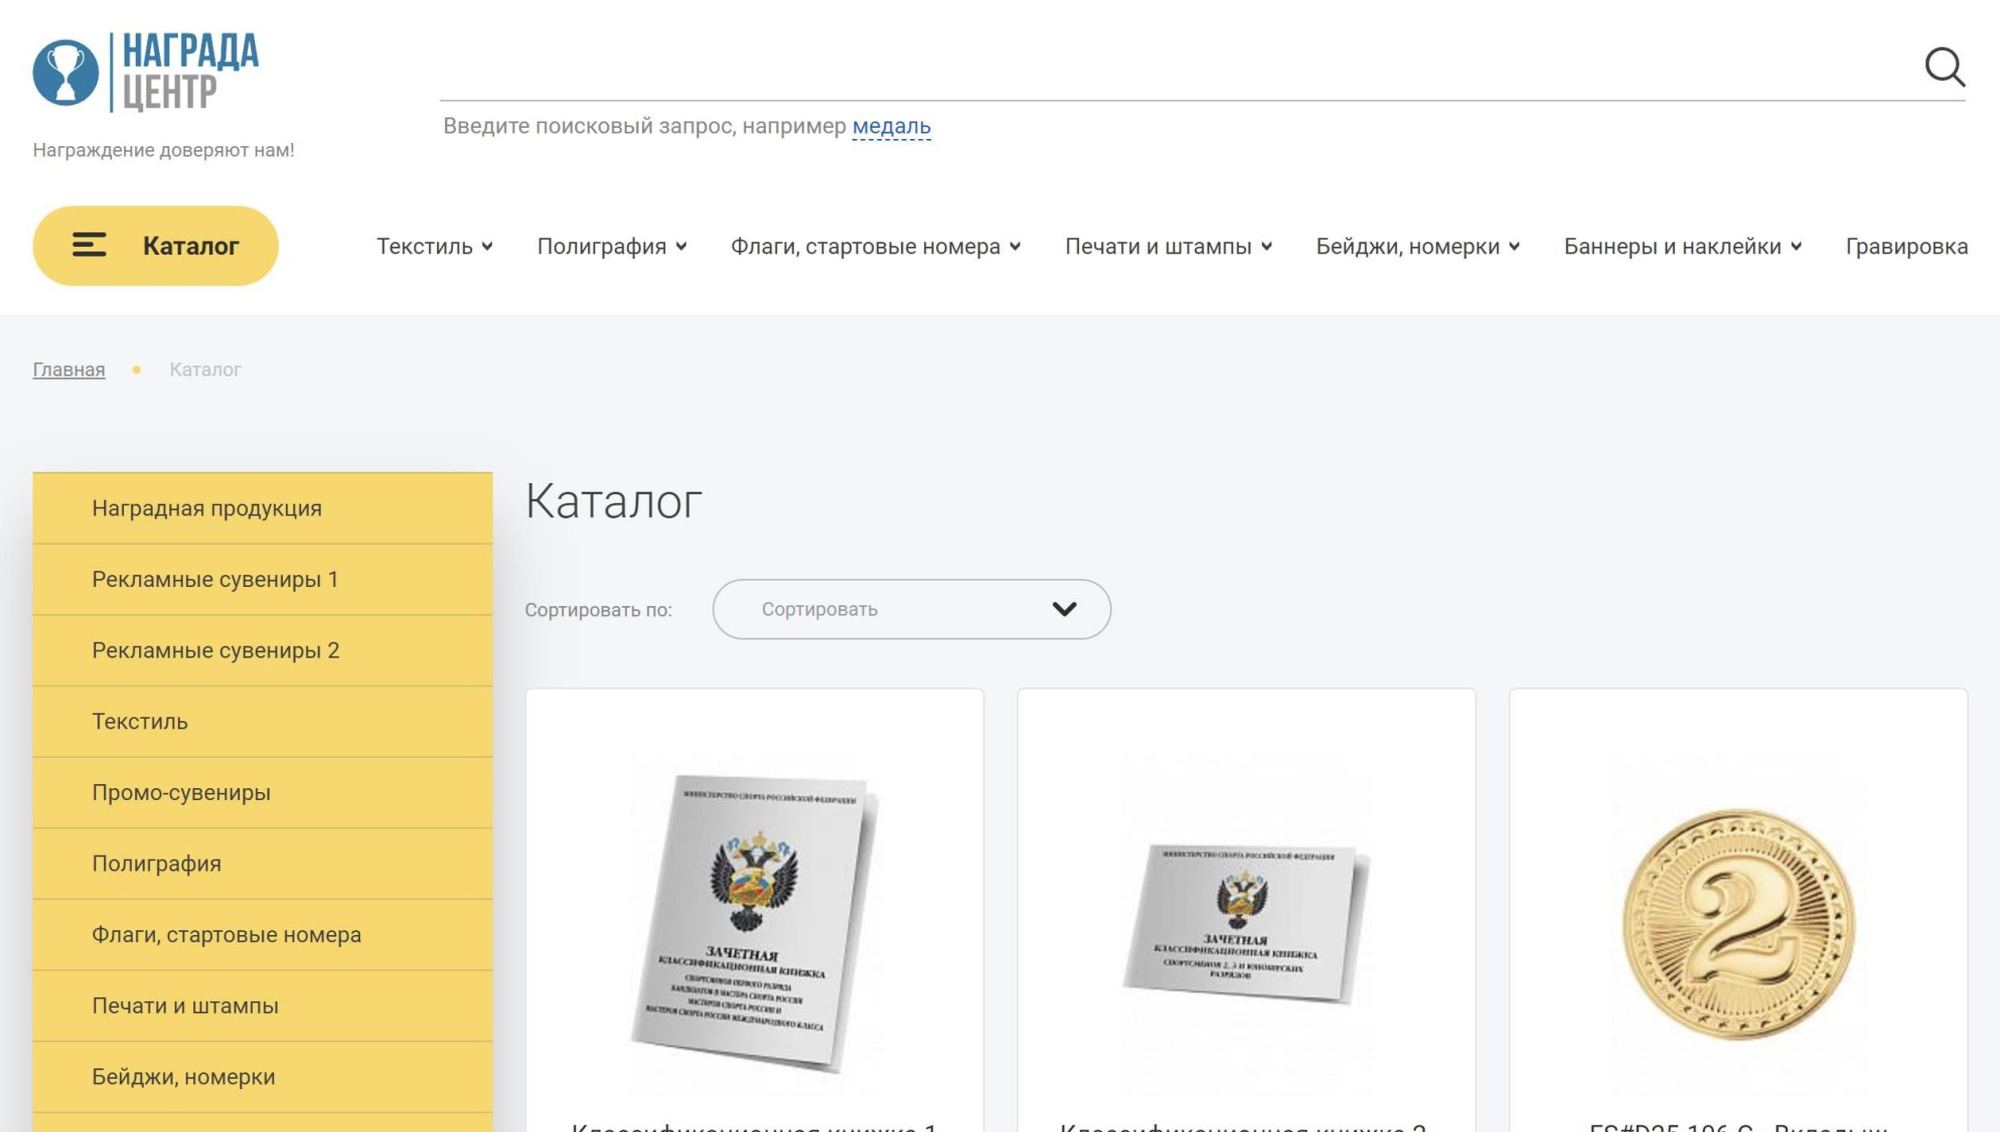Open the Каталог yellow button
This screenshot has width=2000, height=1132.
[155, 246]
